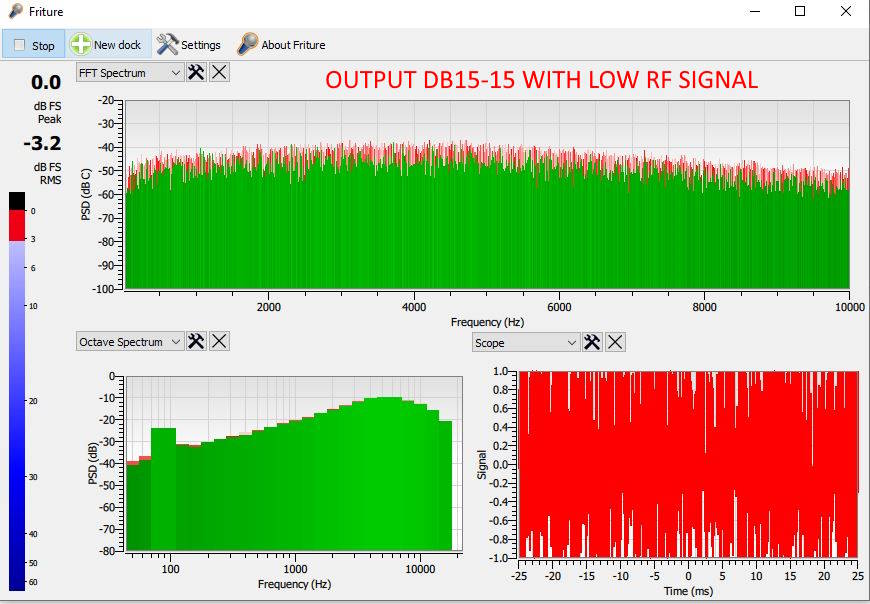870x604 pixels.
Task: Open Friture Settings
Action: pyautogui.click(x=189, y=44)
